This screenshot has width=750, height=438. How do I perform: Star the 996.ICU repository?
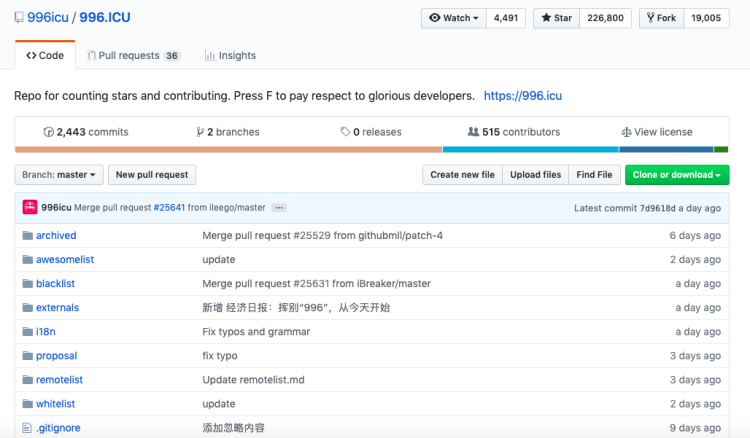pos(557,18)
